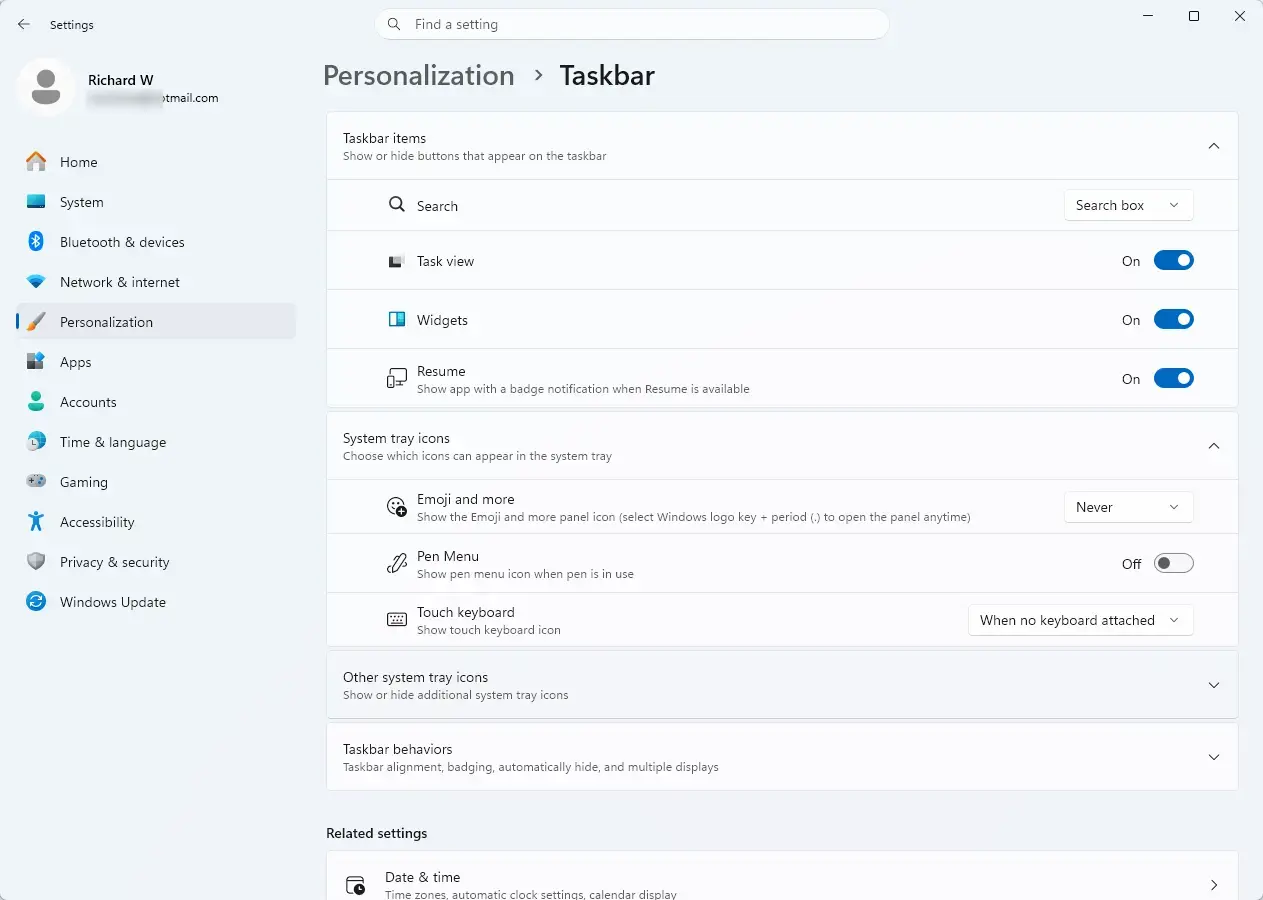Viewport: 1263px width, 900px height.
Task: Open the Emoji and more Never dropdown
Action: 1128,507
